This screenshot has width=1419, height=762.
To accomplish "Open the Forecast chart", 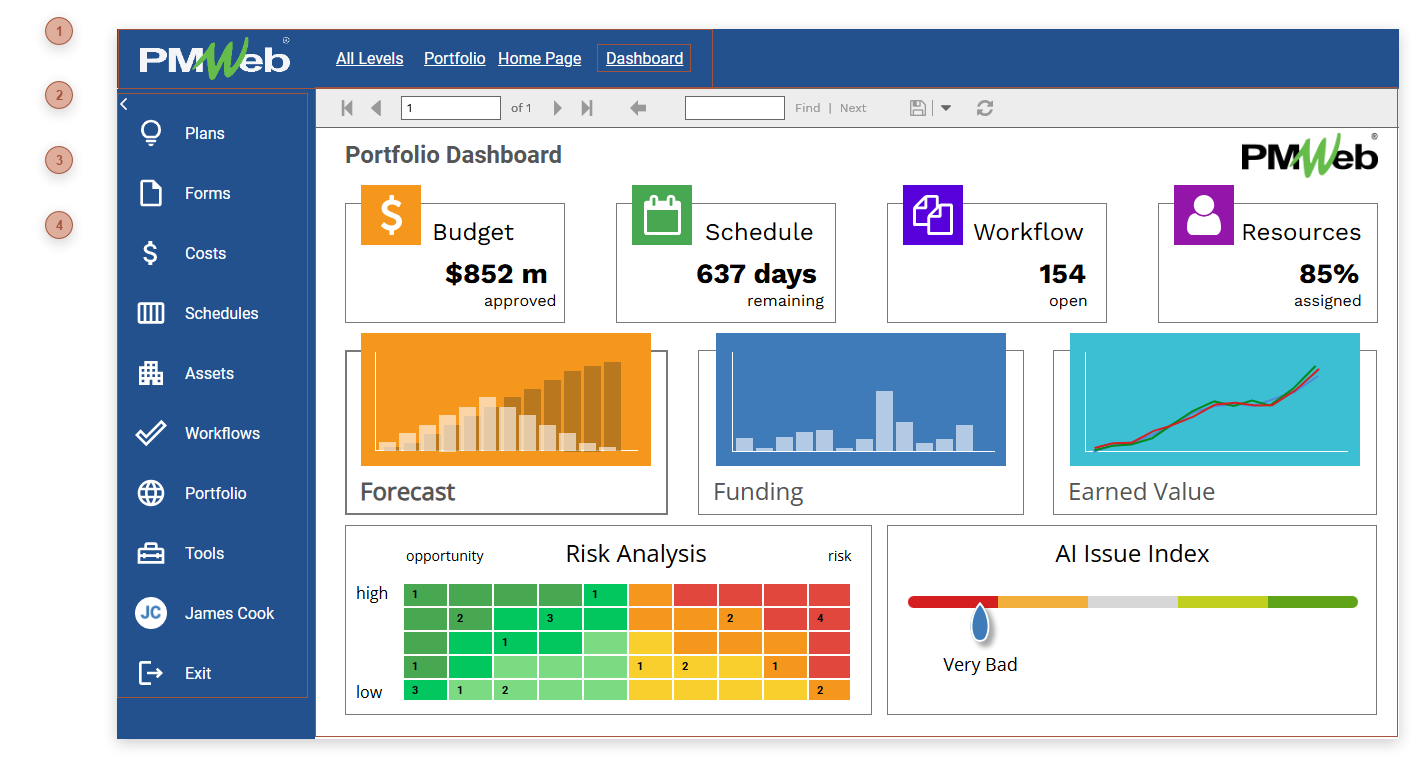I will pyautogui.click(x=505, y=398).
